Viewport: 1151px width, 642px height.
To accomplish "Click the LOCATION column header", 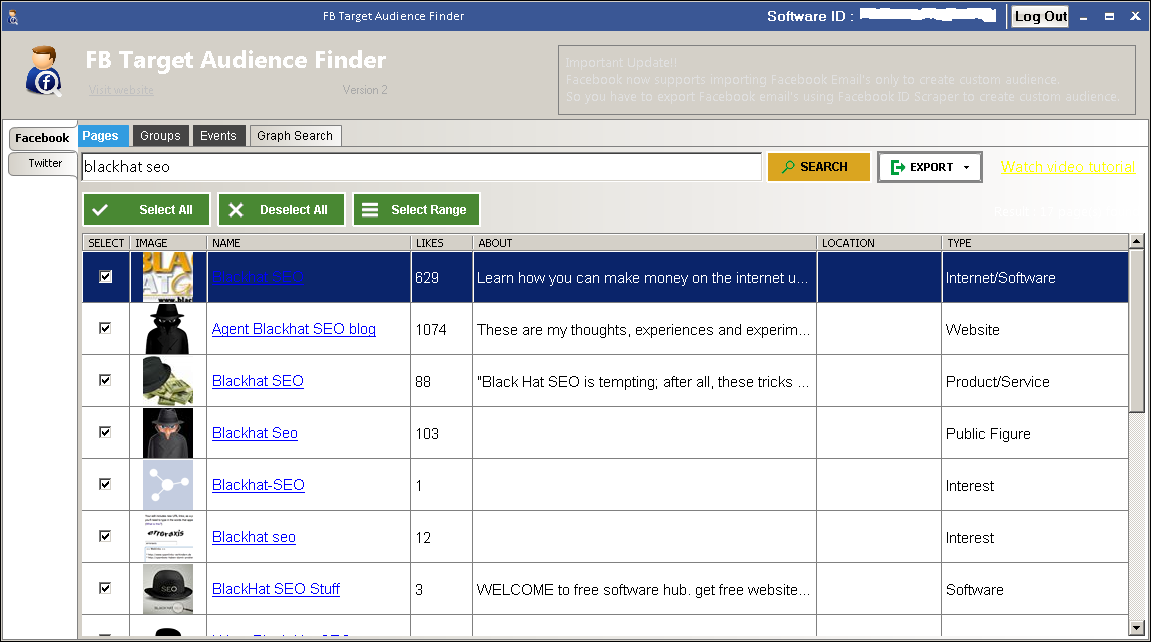I will [x=879, y=243].
